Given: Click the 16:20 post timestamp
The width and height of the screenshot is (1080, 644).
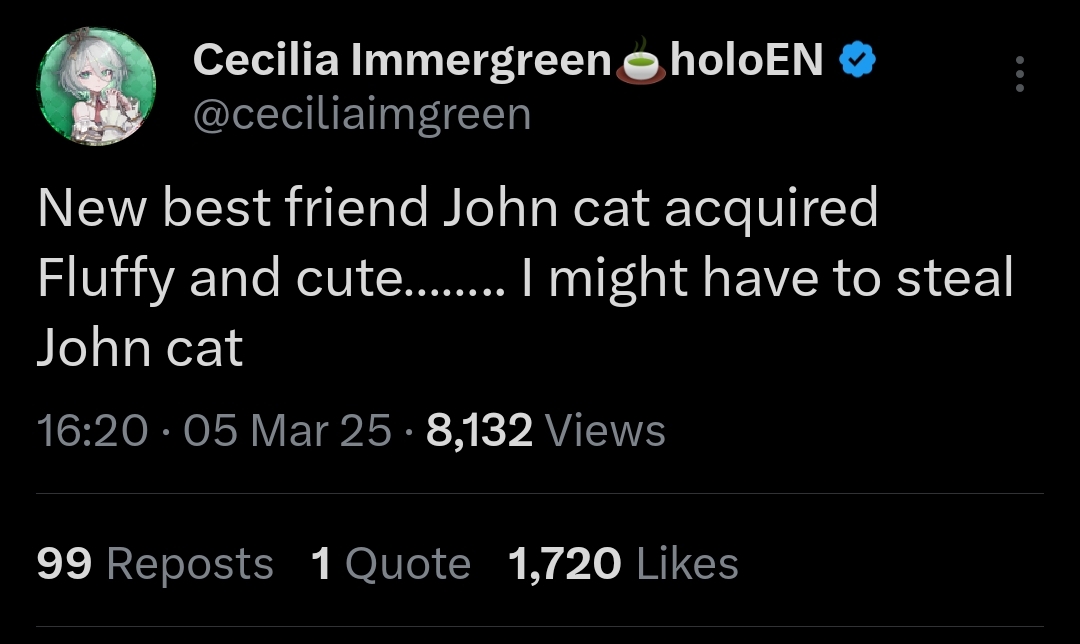Looking at the screenshot, I should [92, 431].
